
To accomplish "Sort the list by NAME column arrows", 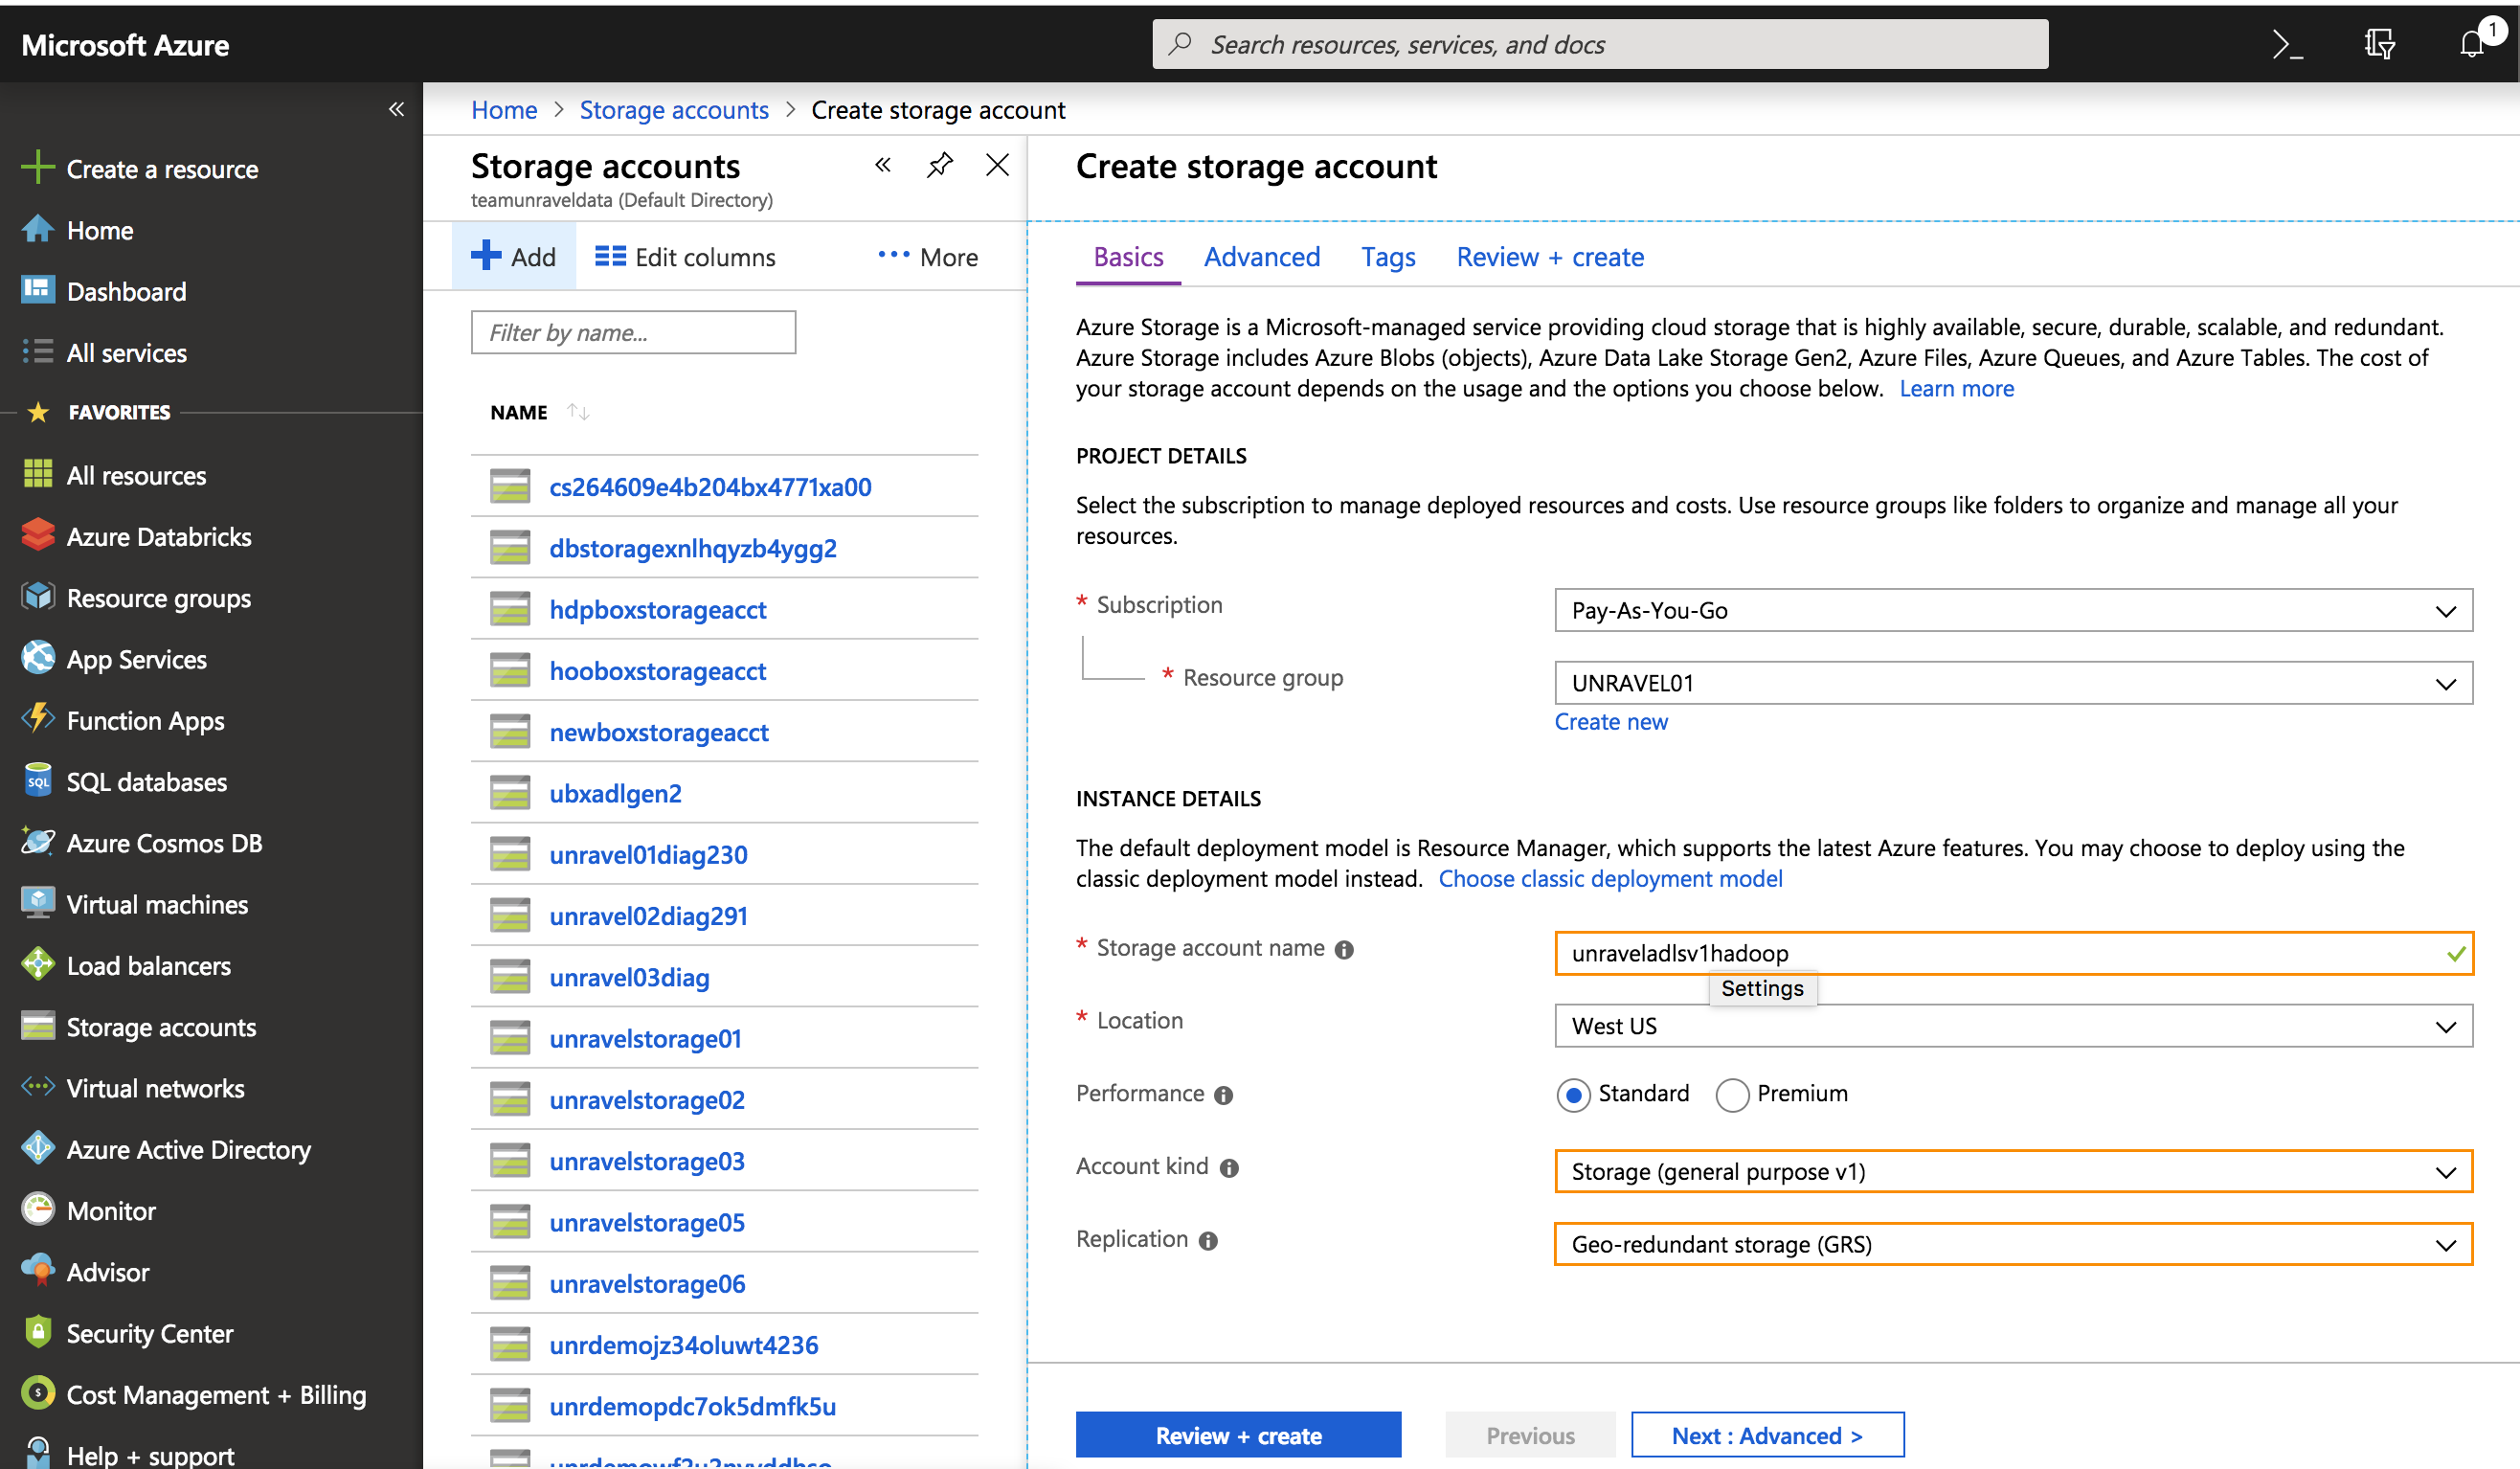I will pos(578,412).
